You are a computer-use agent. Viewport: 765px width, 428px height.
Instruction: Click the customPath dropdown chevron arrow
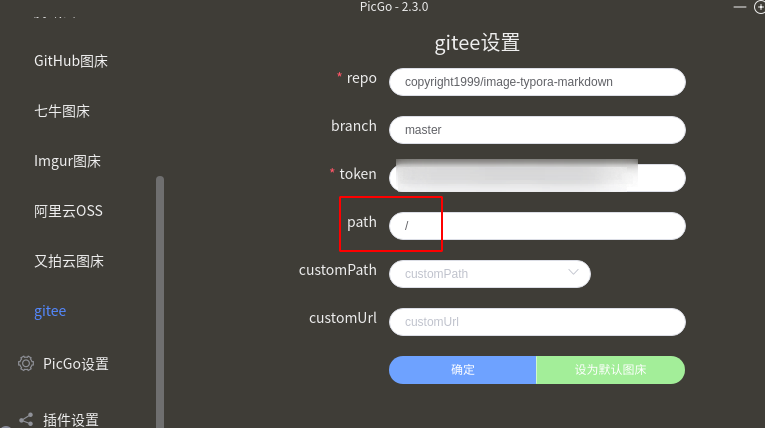coord(573,272)
